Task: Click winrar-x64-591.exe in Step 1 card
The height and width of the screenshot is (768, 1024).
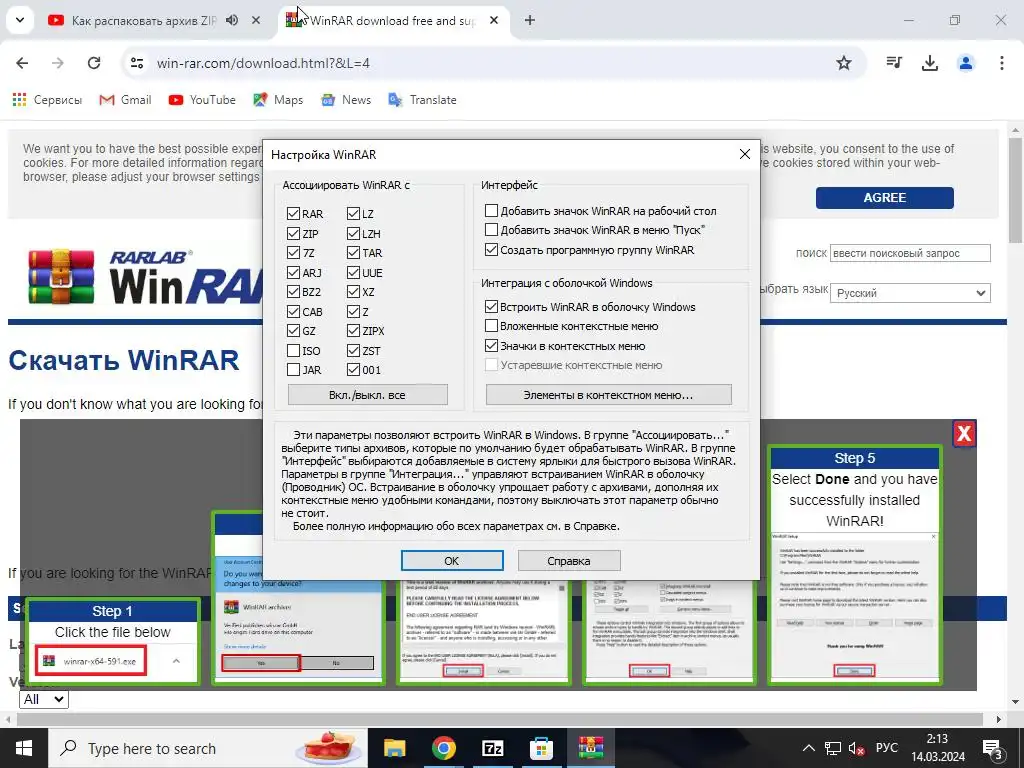Action: pos(91,661)
